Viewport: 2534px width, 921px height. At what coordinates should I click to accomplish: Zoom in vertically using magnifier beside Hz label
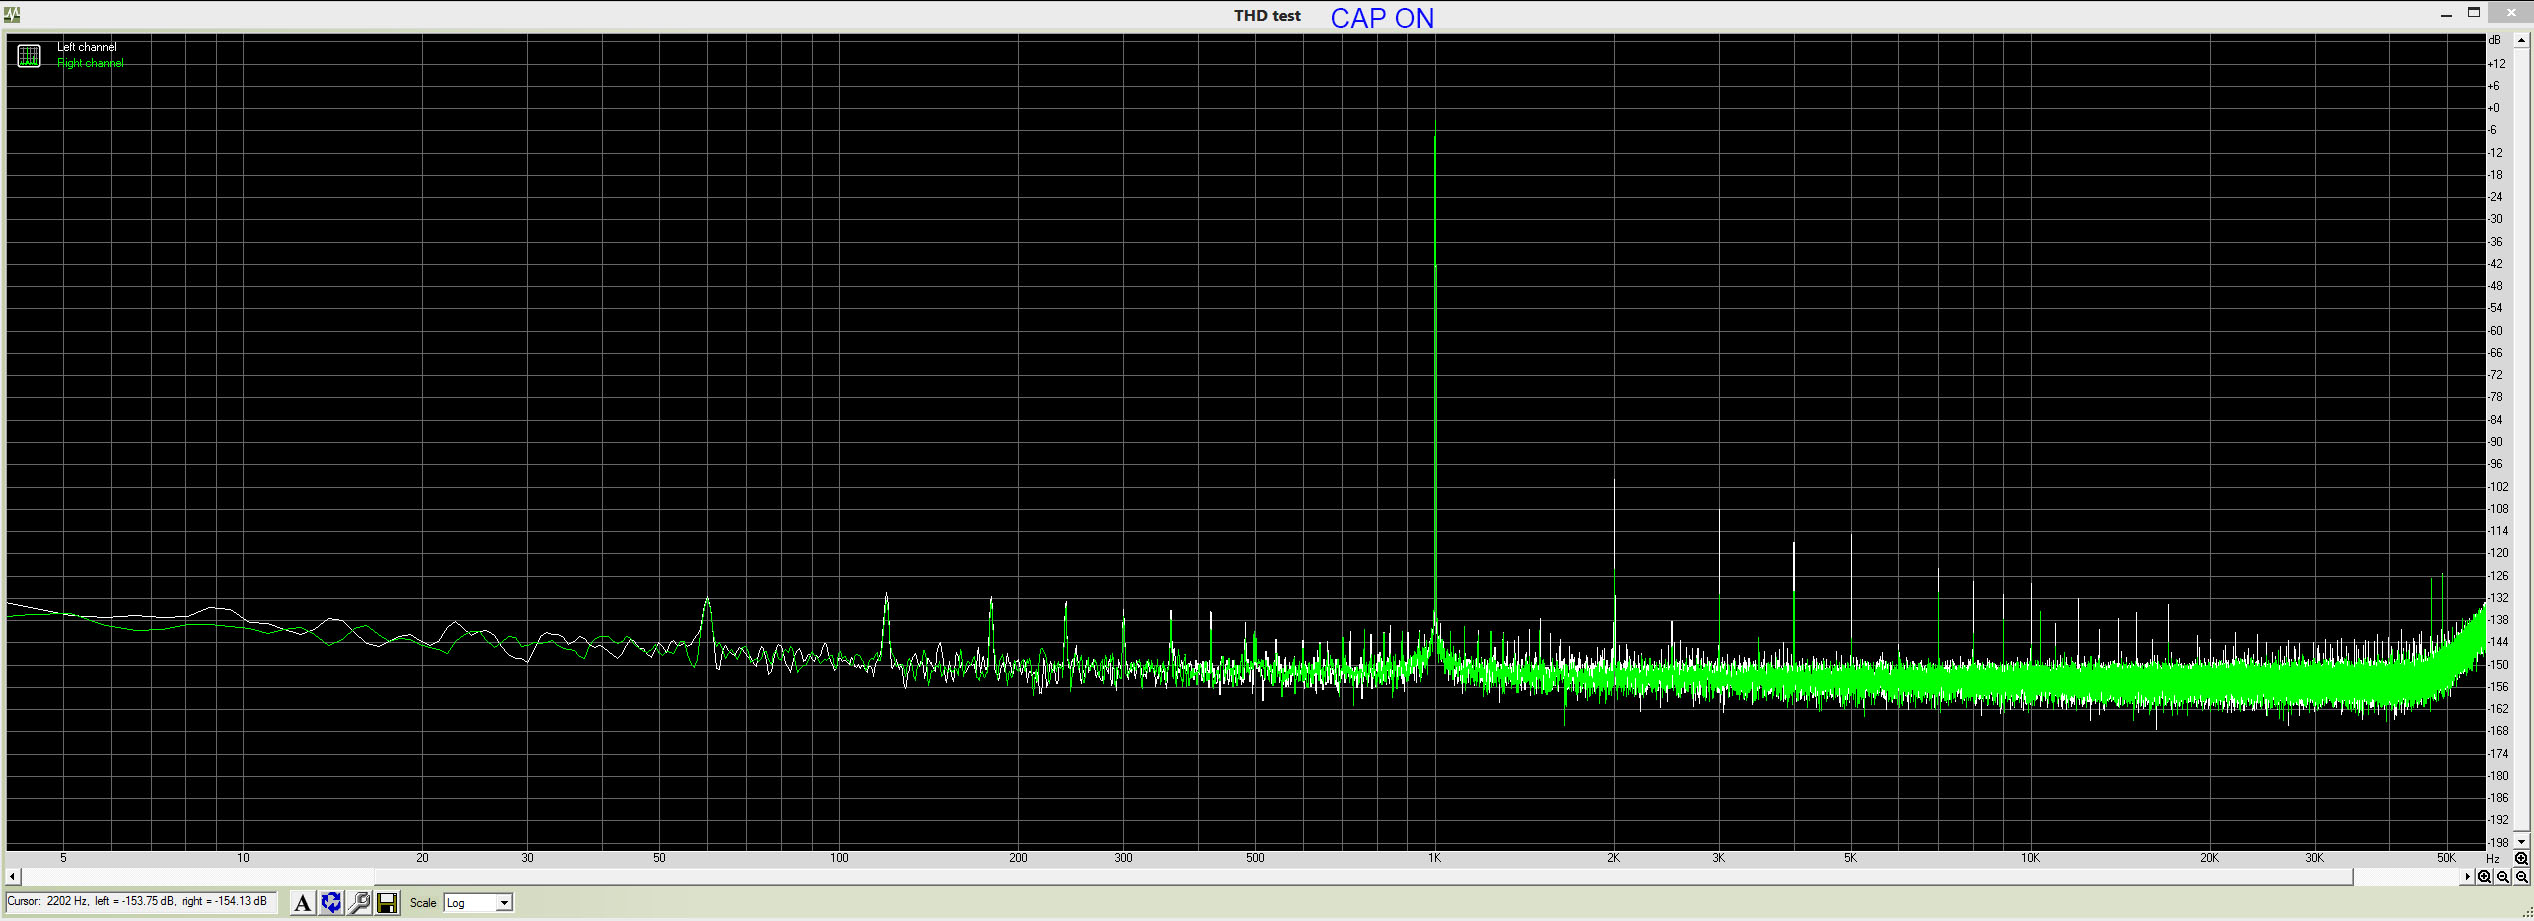(2521, 859)
